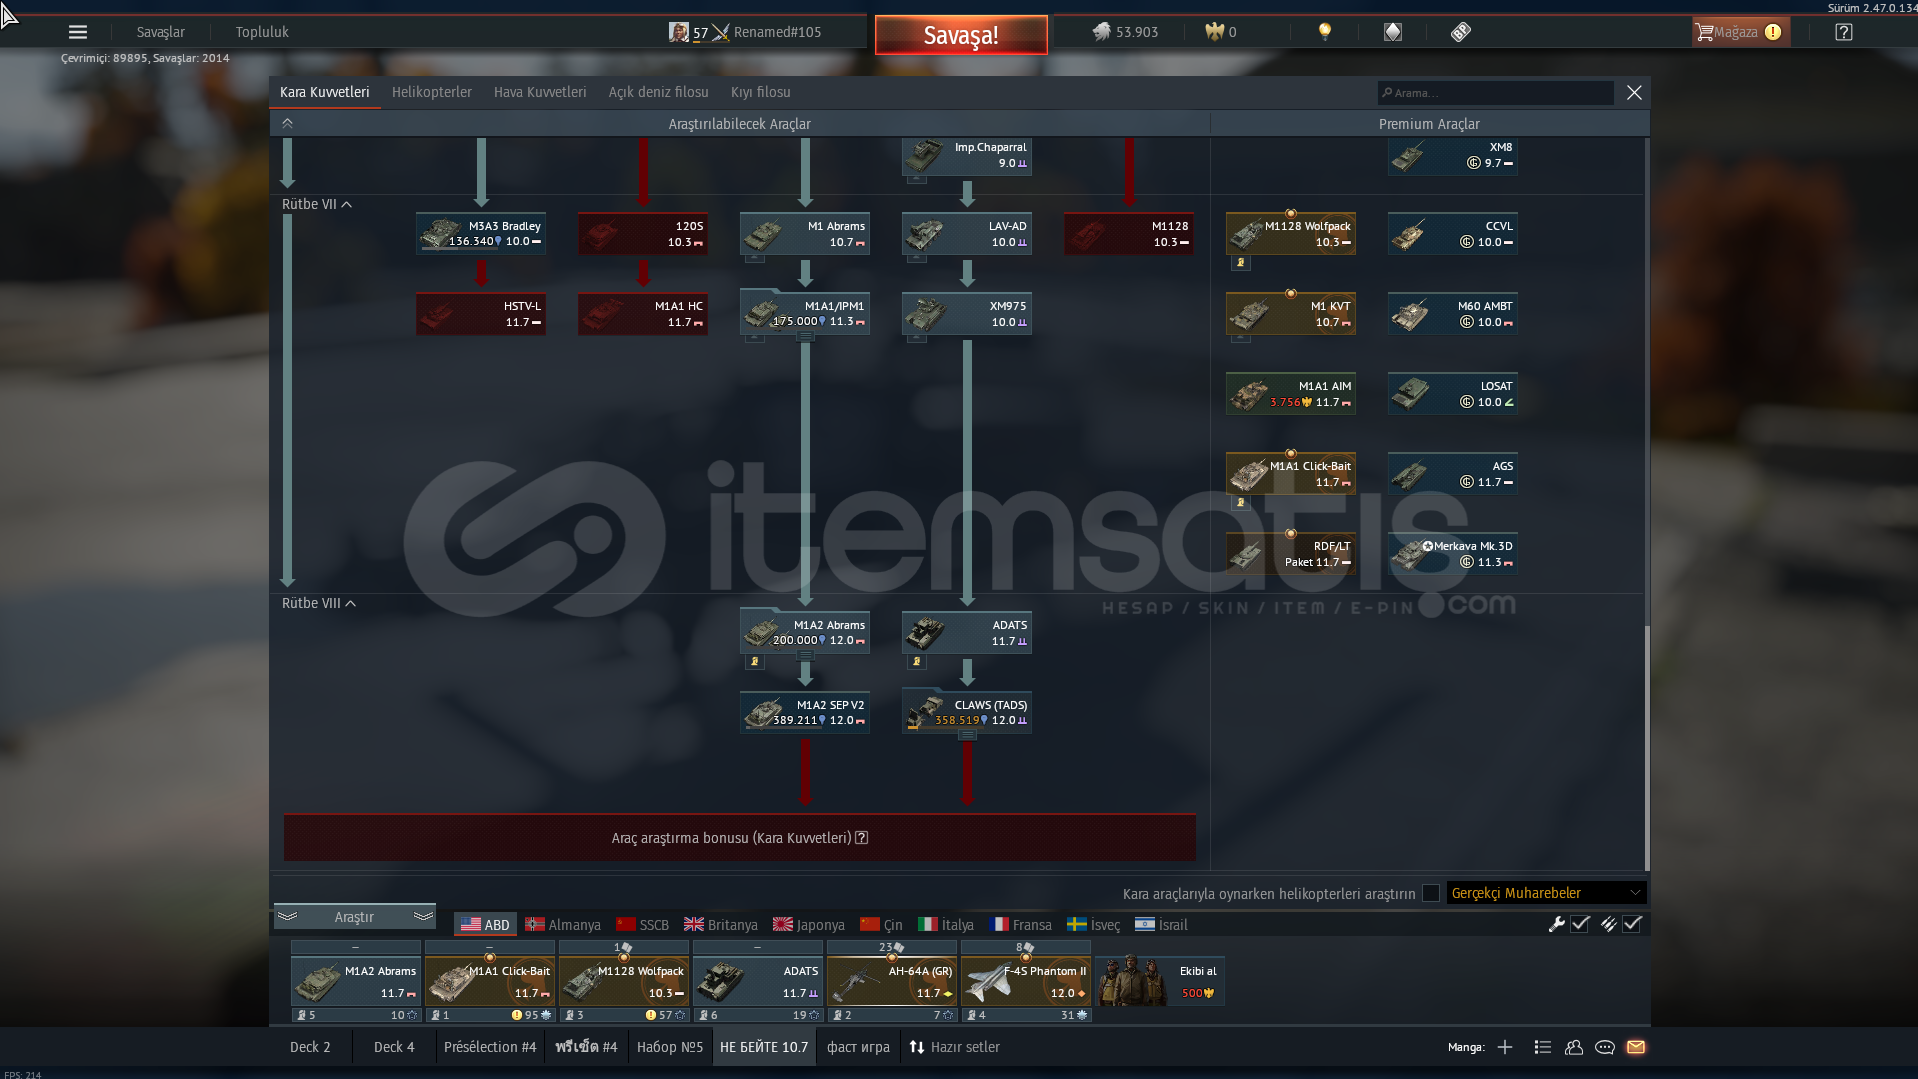The height and width of the screenshot is (1079, 1918).
Task: Toggle auto-refill ammo checkbox
Action: point(1632,924)
